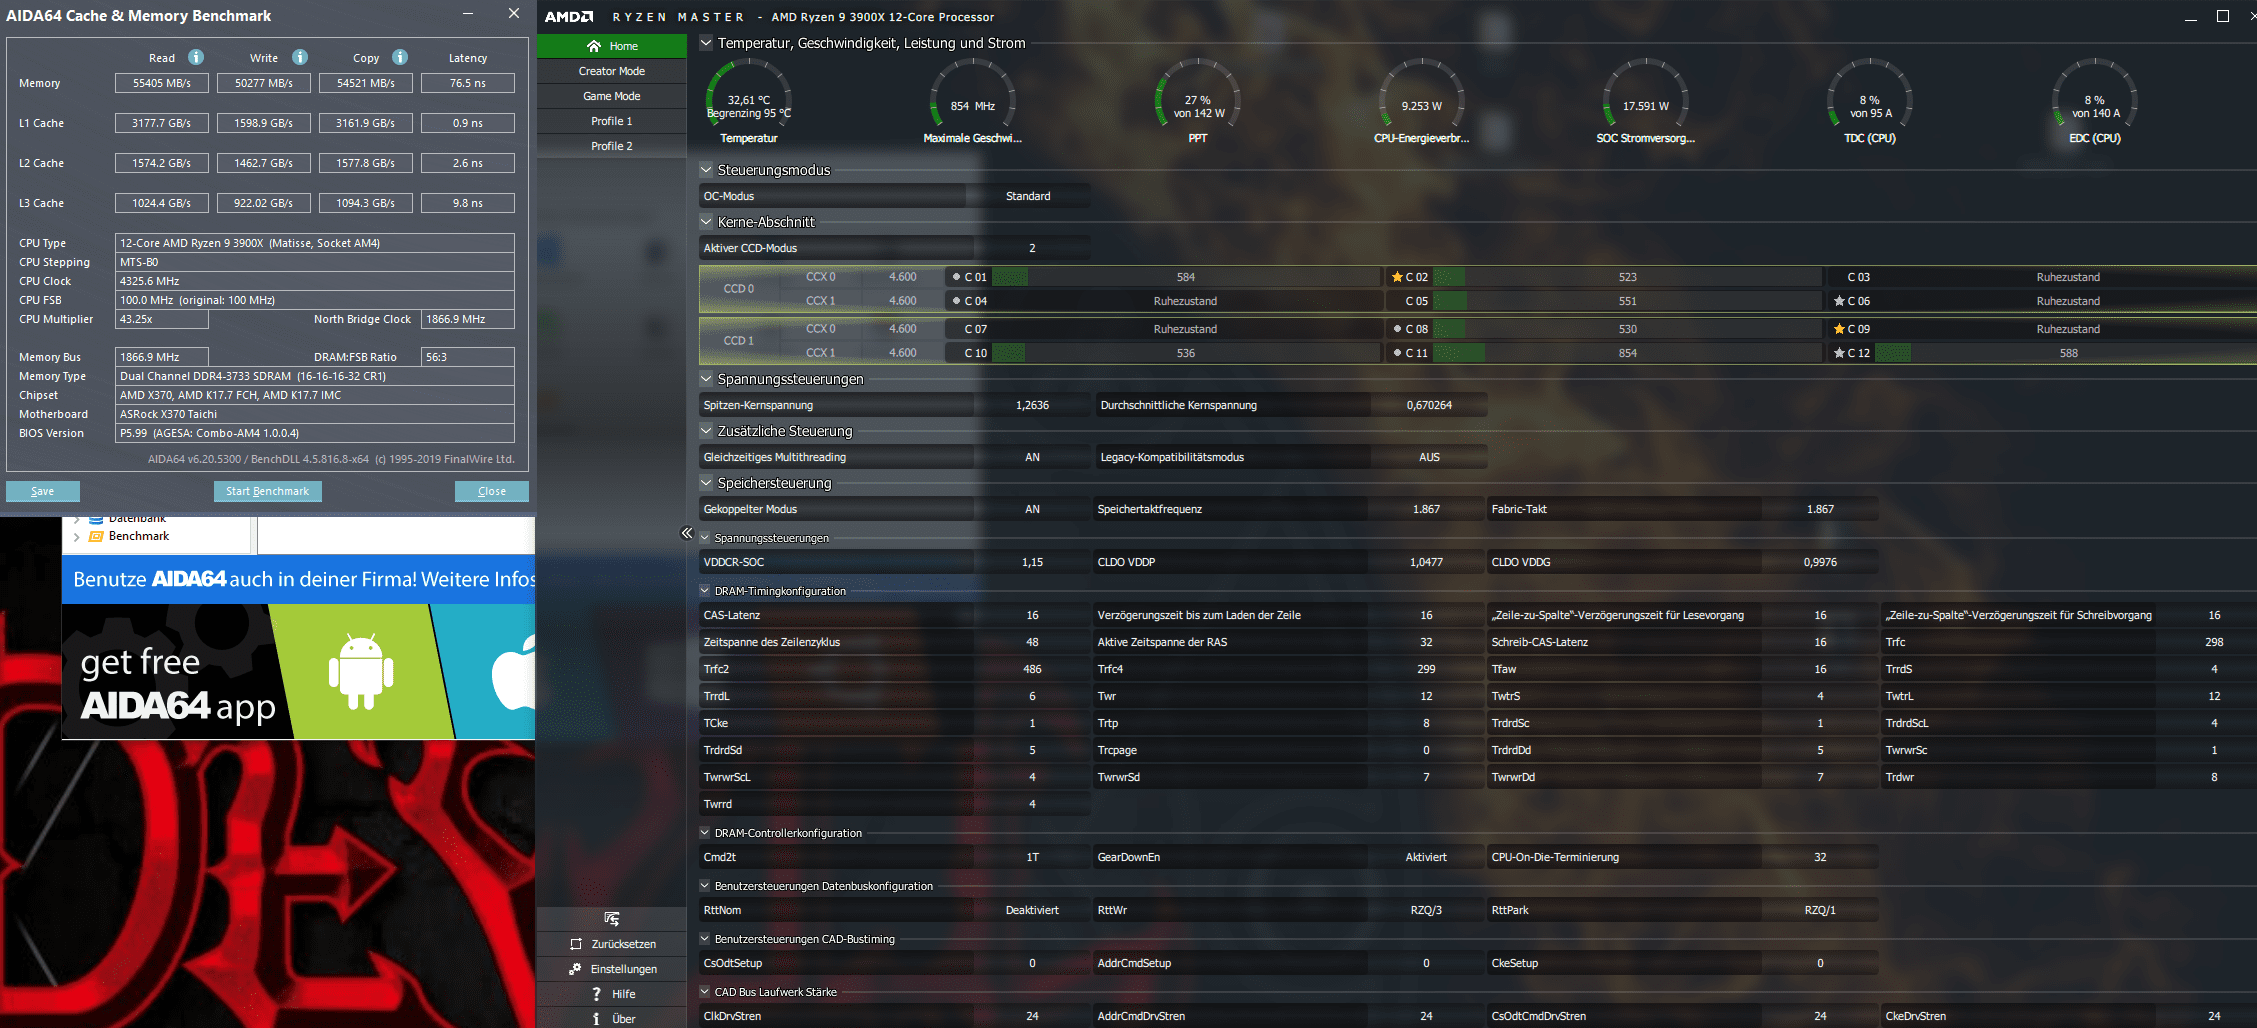
Task: Click the Memory Latency 76.5 ns field
Action: point(468,83)
